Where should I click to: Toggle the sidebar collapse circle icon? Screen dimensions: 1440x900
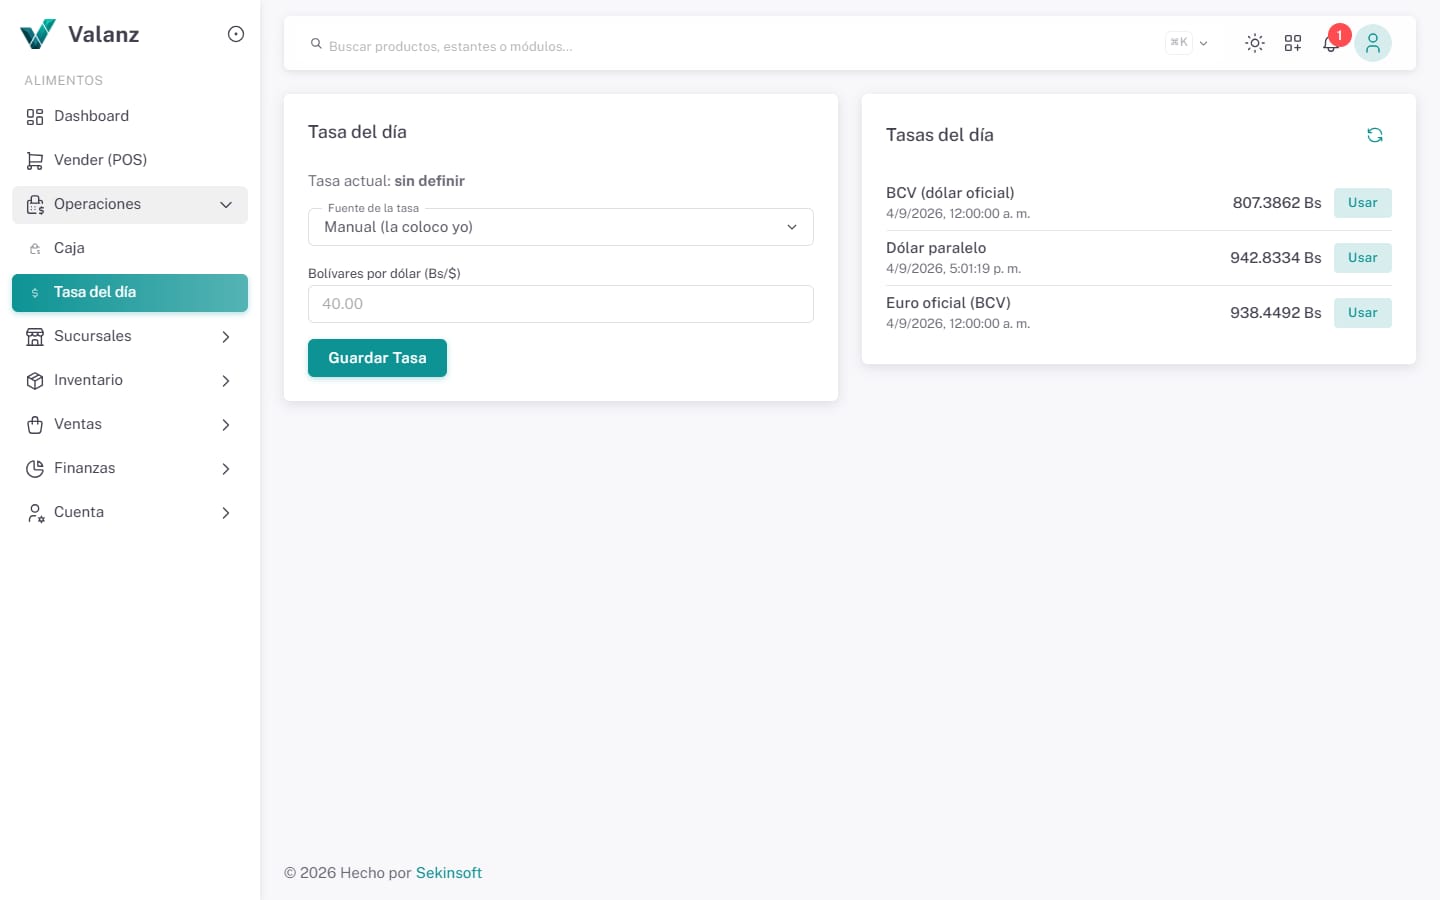[236, 34]
